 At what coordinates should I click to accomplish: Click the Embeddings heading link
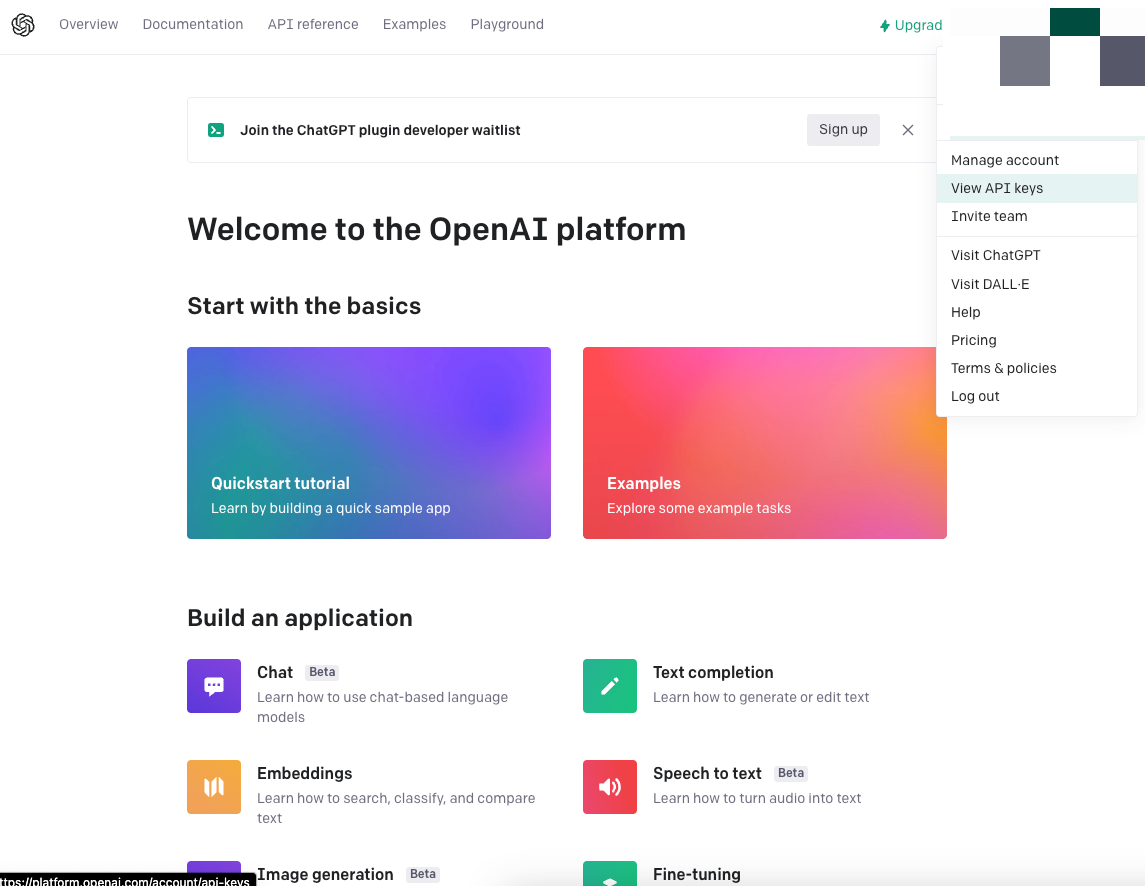click(x=305, y=774)
